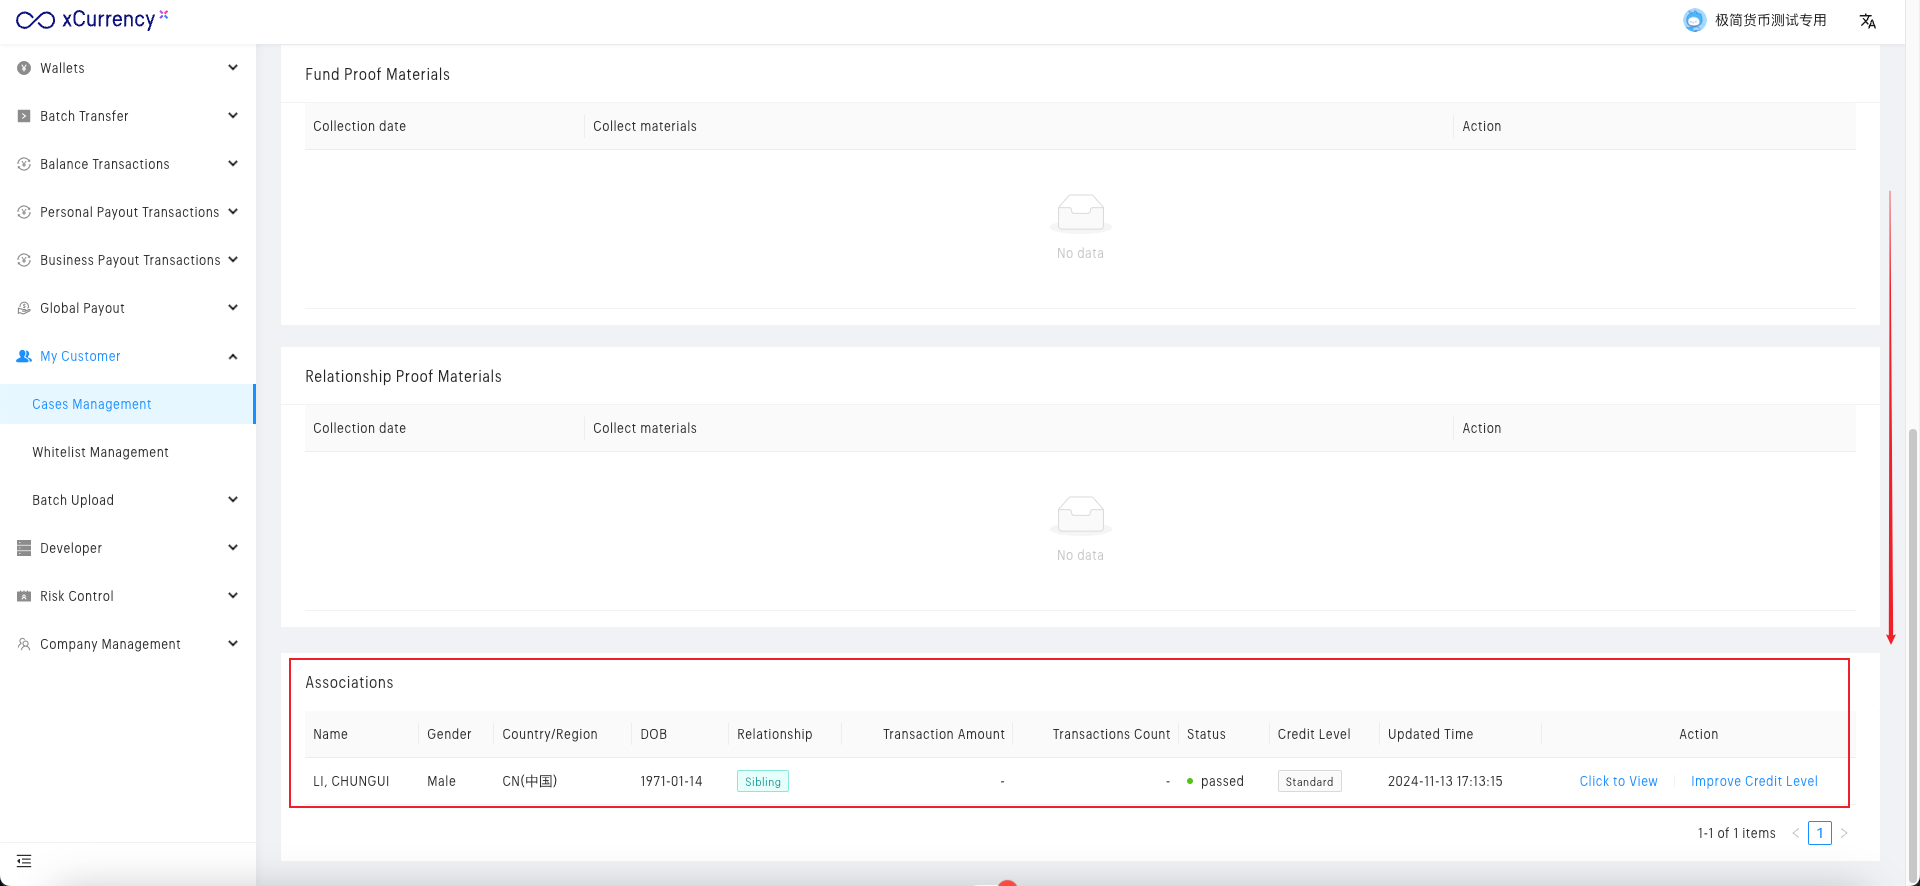Open the language translation switcher

coord(1867,21)
